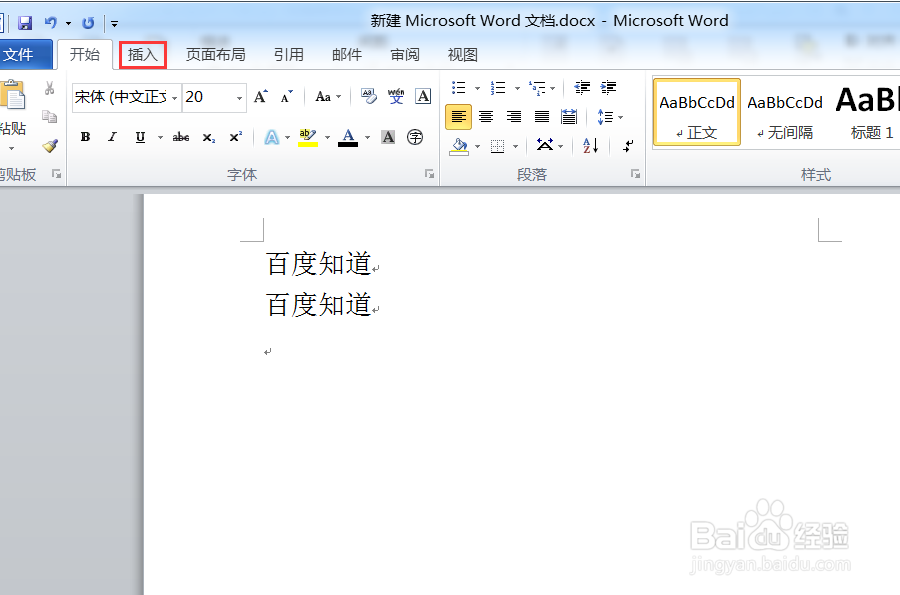Open the Line Spacing dropdown

click(x=610, y=117)
